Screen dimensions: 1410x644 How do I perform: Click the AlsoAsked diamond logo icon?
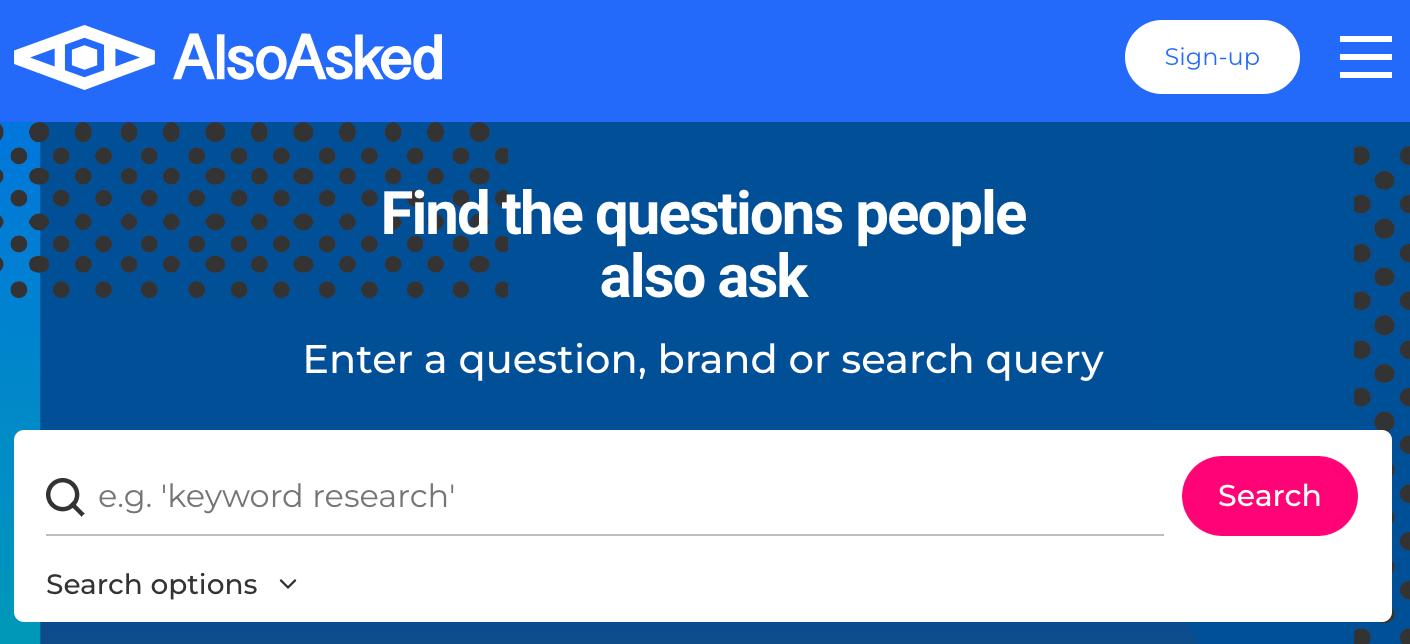pos(84,58)
